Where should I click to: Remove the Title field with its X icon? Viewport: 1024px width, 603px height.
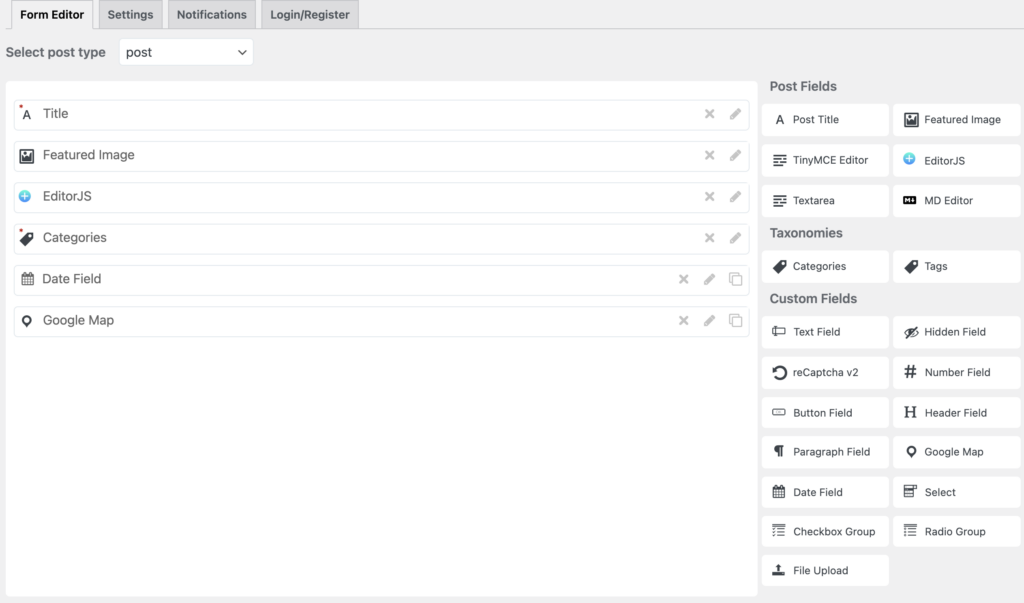pos(709,114)
